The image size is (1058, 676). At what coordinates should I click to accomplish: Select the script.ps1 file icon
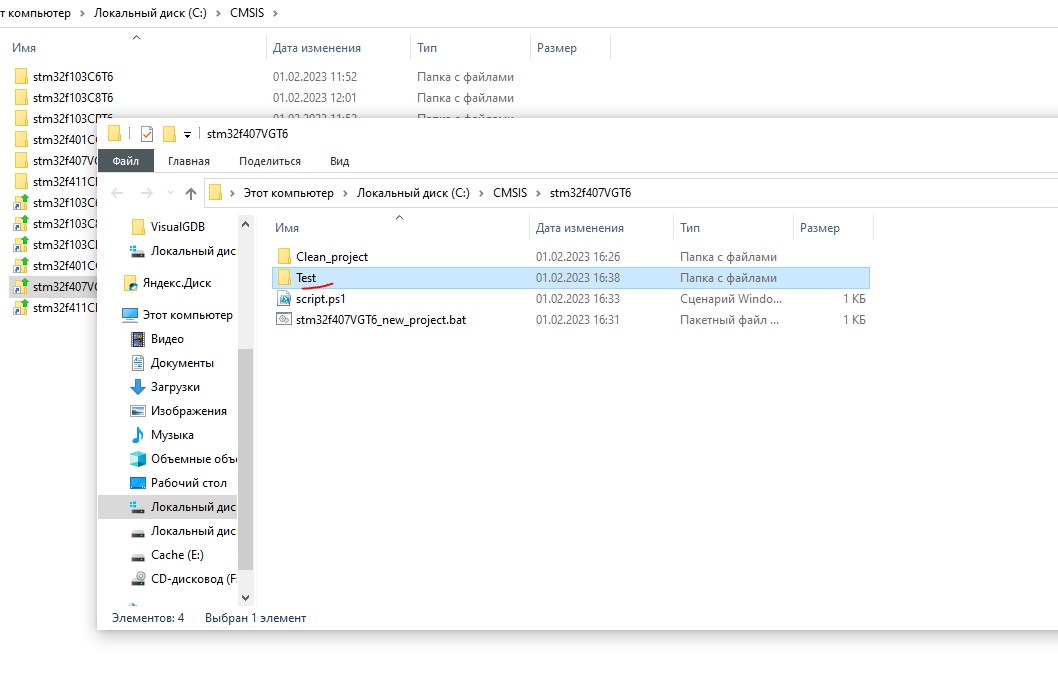point(284,298)
